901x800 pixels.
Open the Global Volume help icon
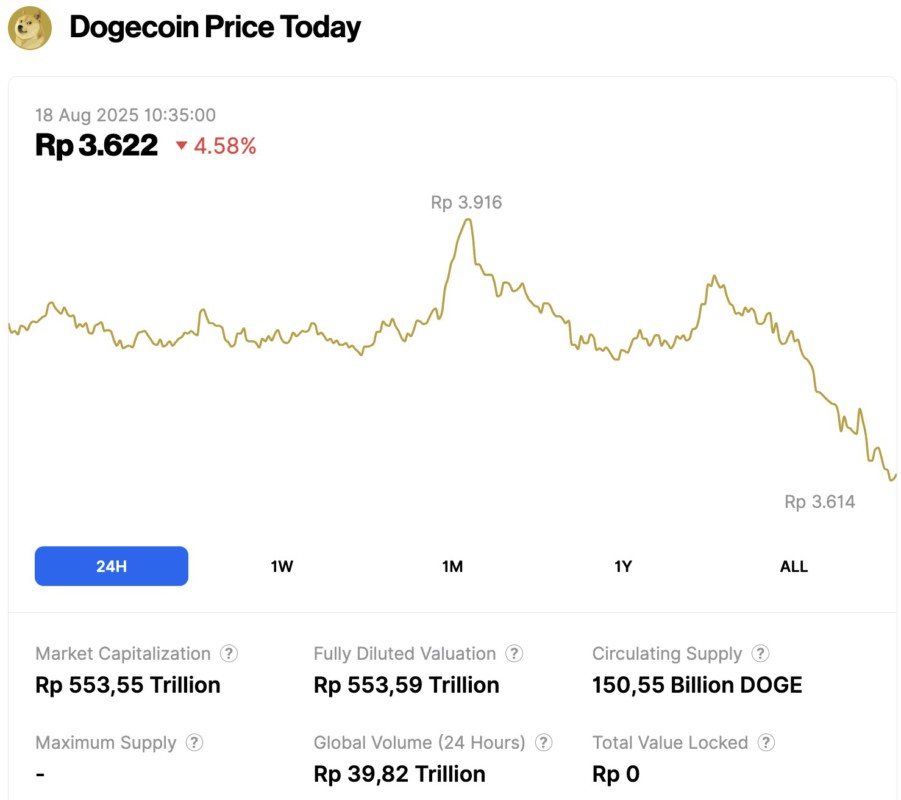pos(544,743)
